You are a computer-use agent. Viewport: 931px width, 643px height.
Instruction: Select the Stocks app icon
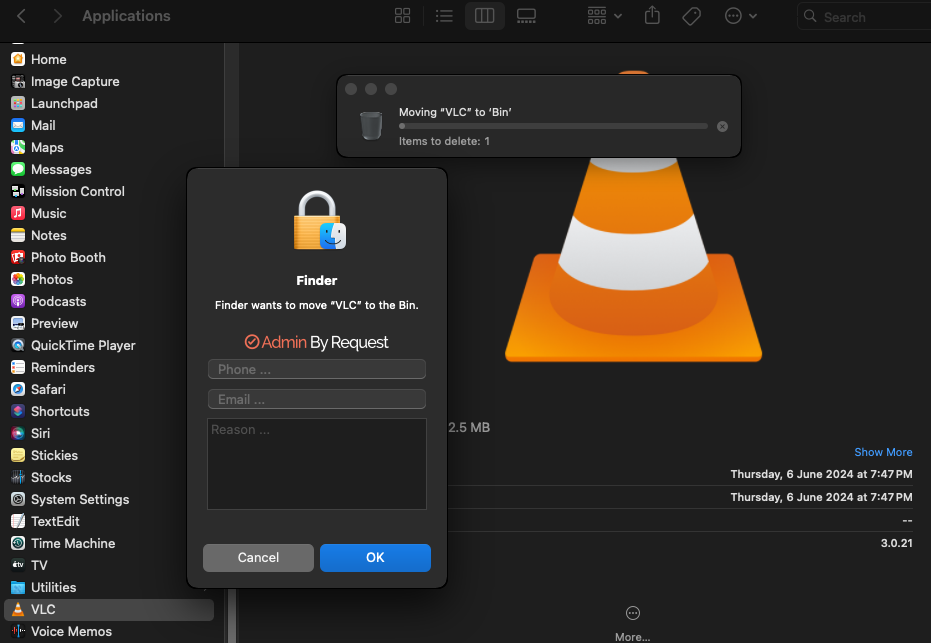point(18,477)
